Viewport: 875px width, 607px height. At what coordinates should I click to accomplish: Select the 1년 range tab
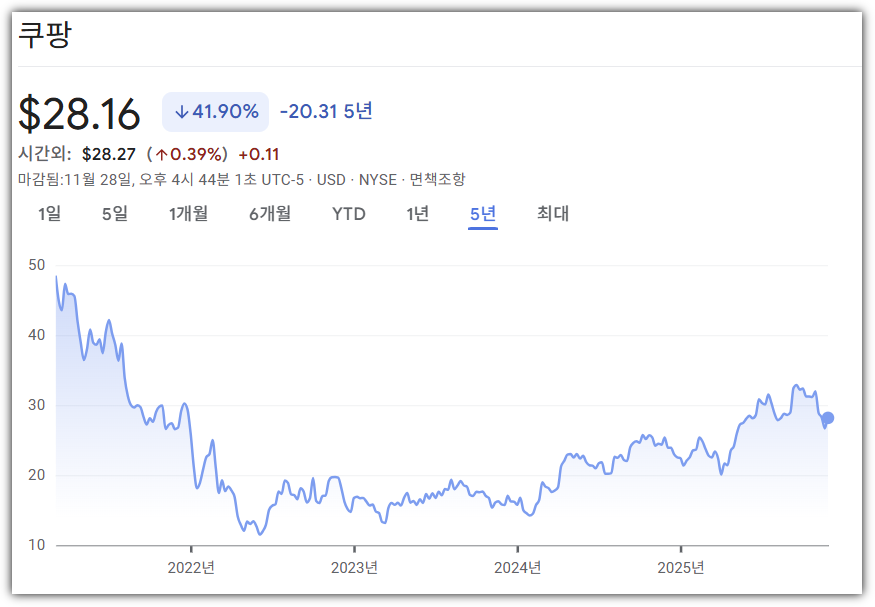[417, 214]
